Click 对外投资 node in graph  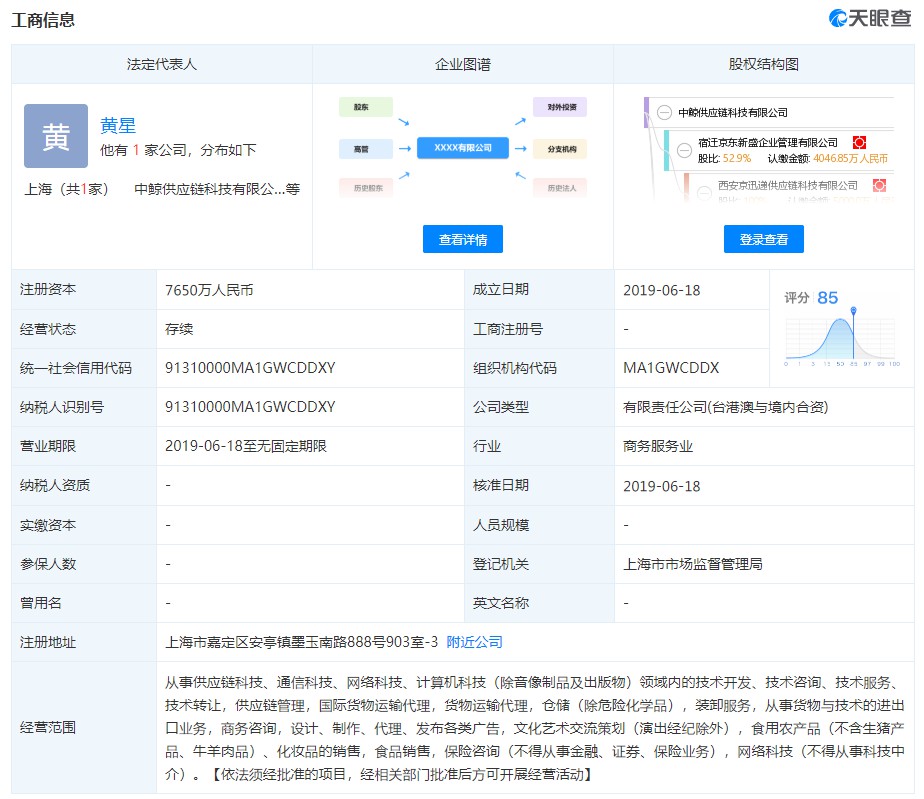pos(560,107)
